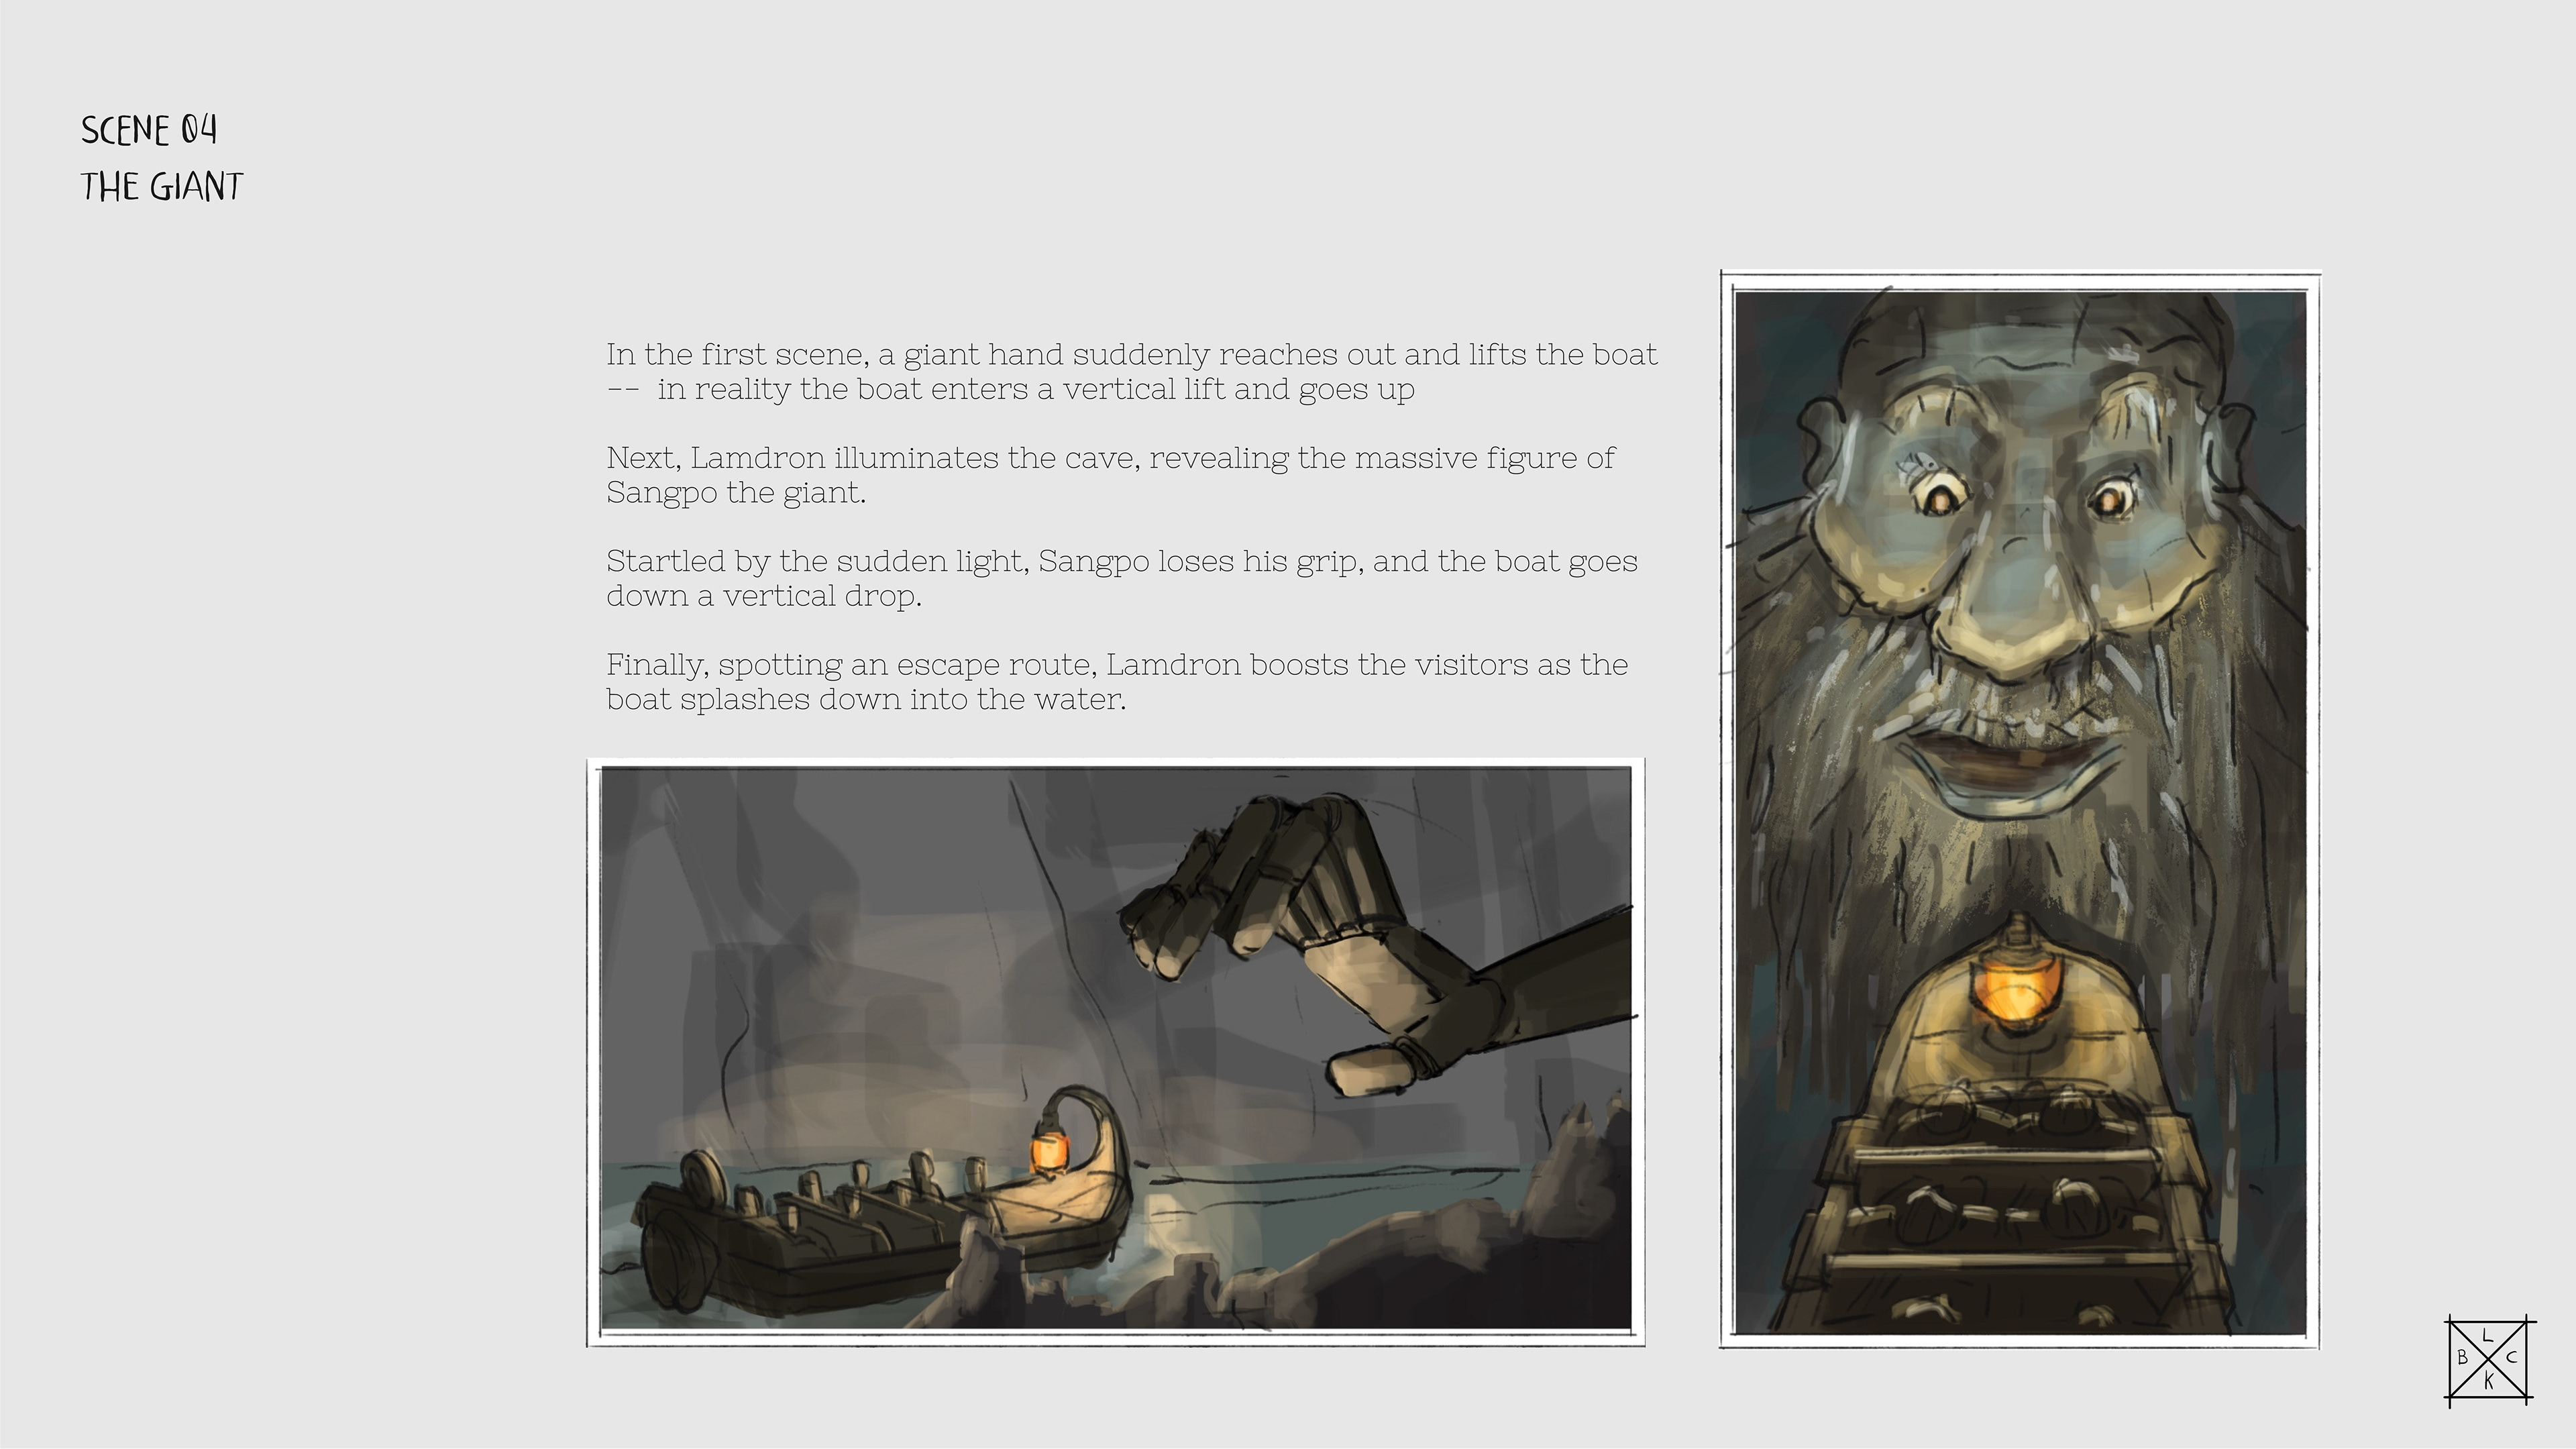Screen dimensions: 2576x1449
Task: Click the letter B inside the logo
Action: tap(2462, 1358)
